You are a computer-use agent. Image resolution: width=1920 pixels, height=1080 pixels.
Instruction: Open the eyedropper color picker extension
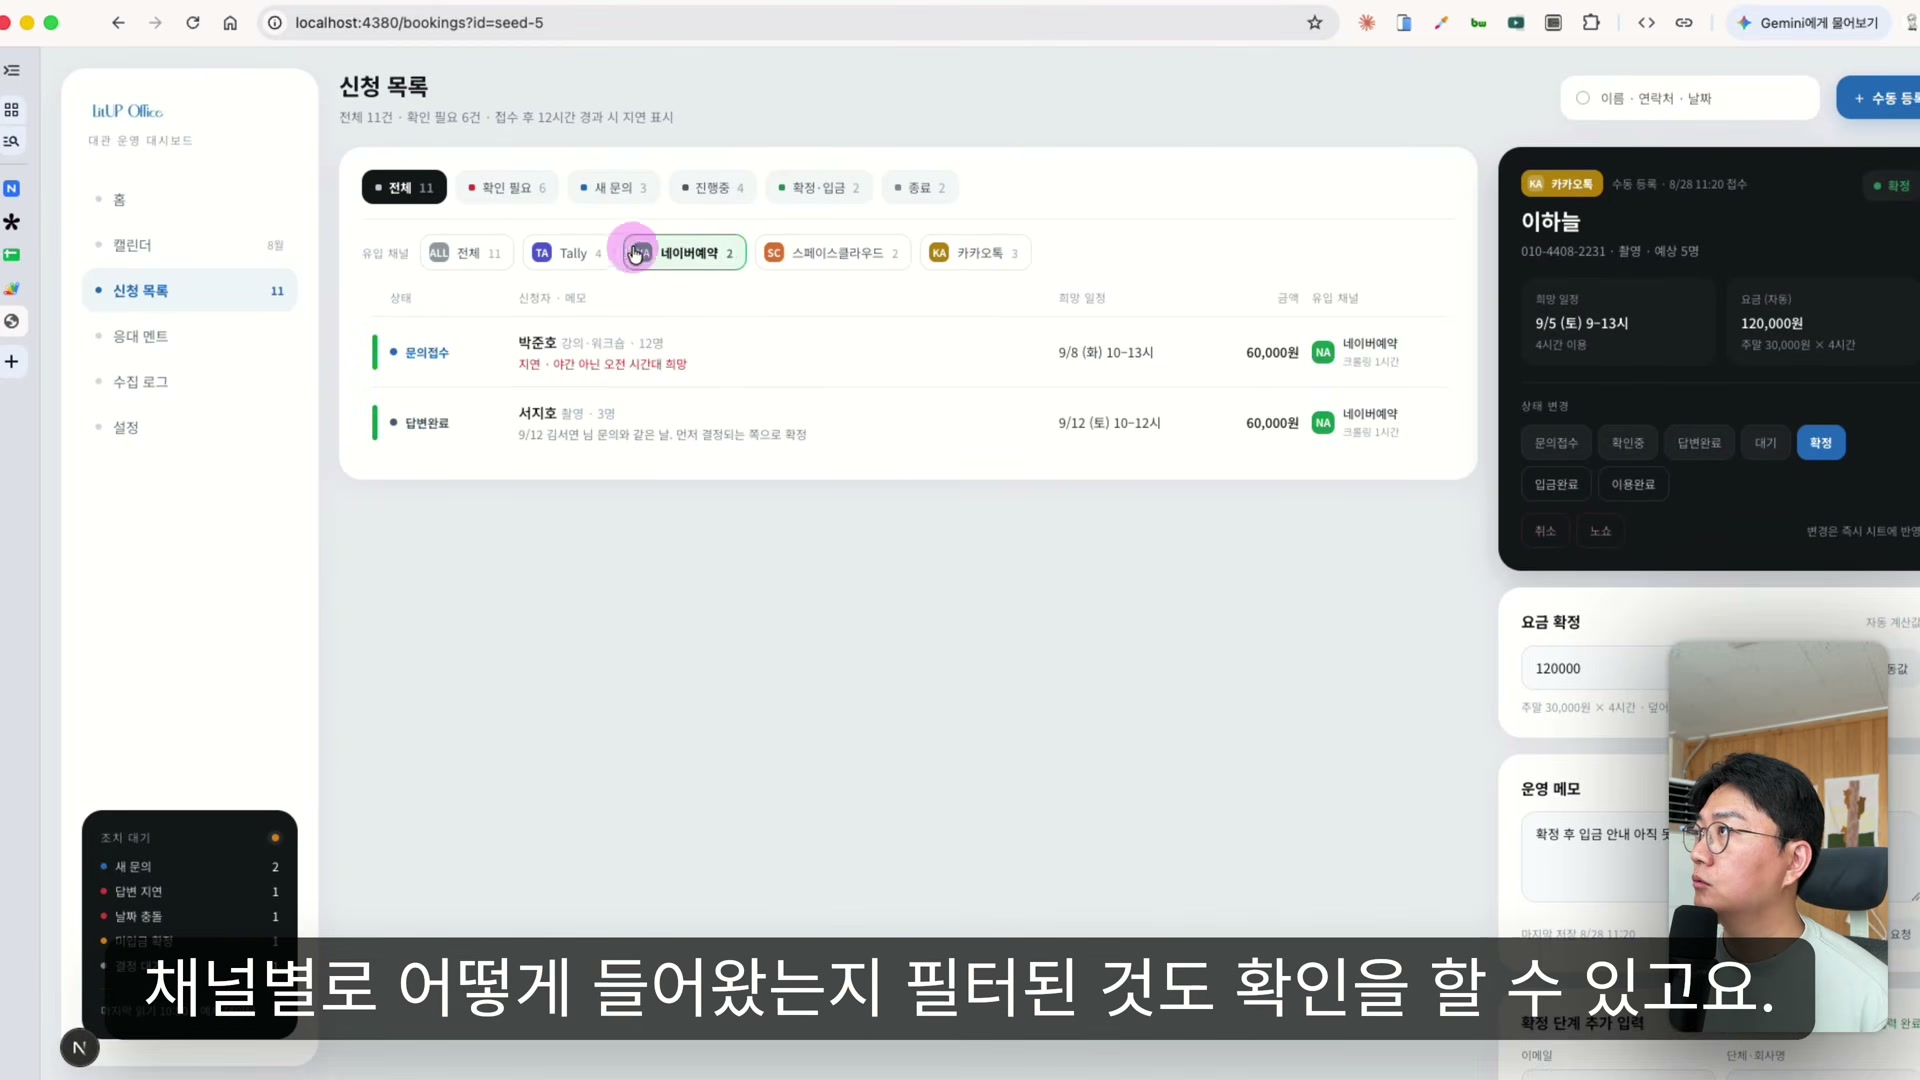(x=1441, y=22)
